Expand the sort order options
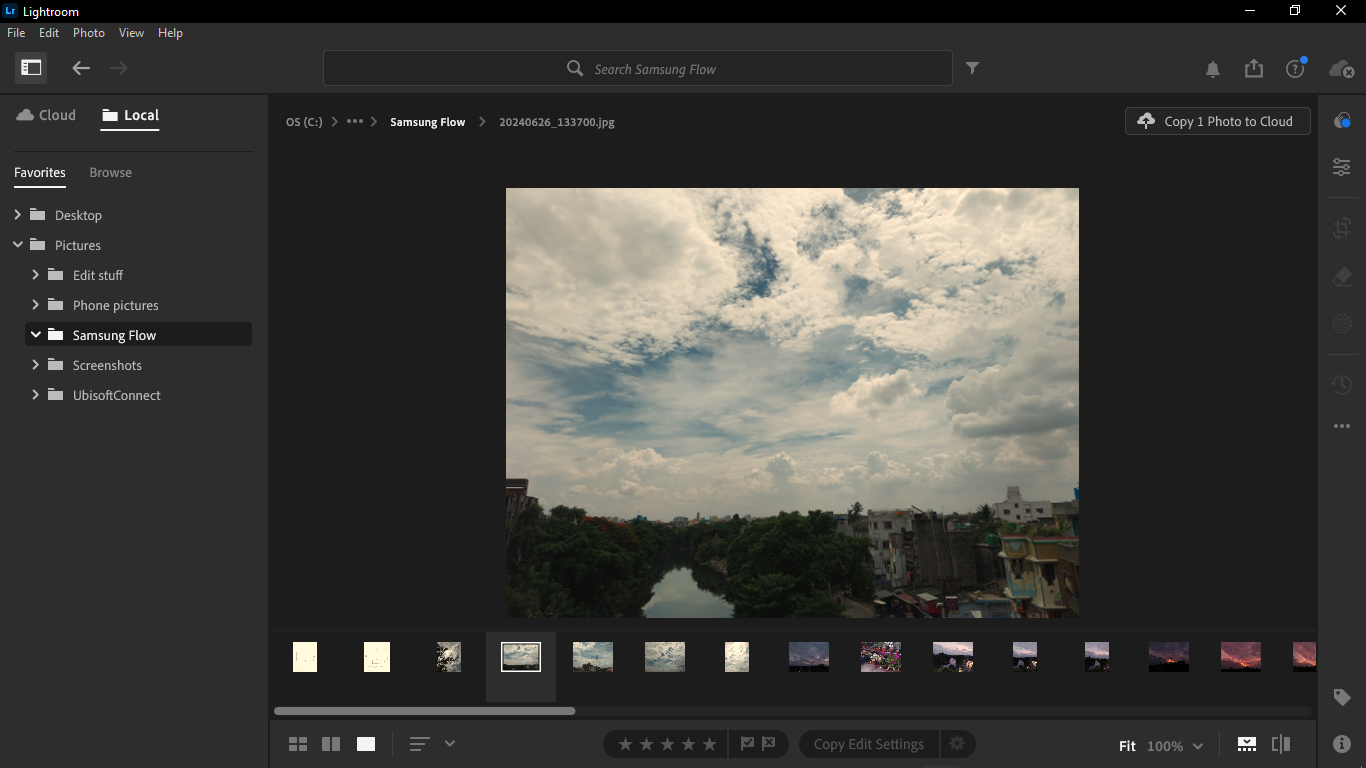 pos(449,744)
